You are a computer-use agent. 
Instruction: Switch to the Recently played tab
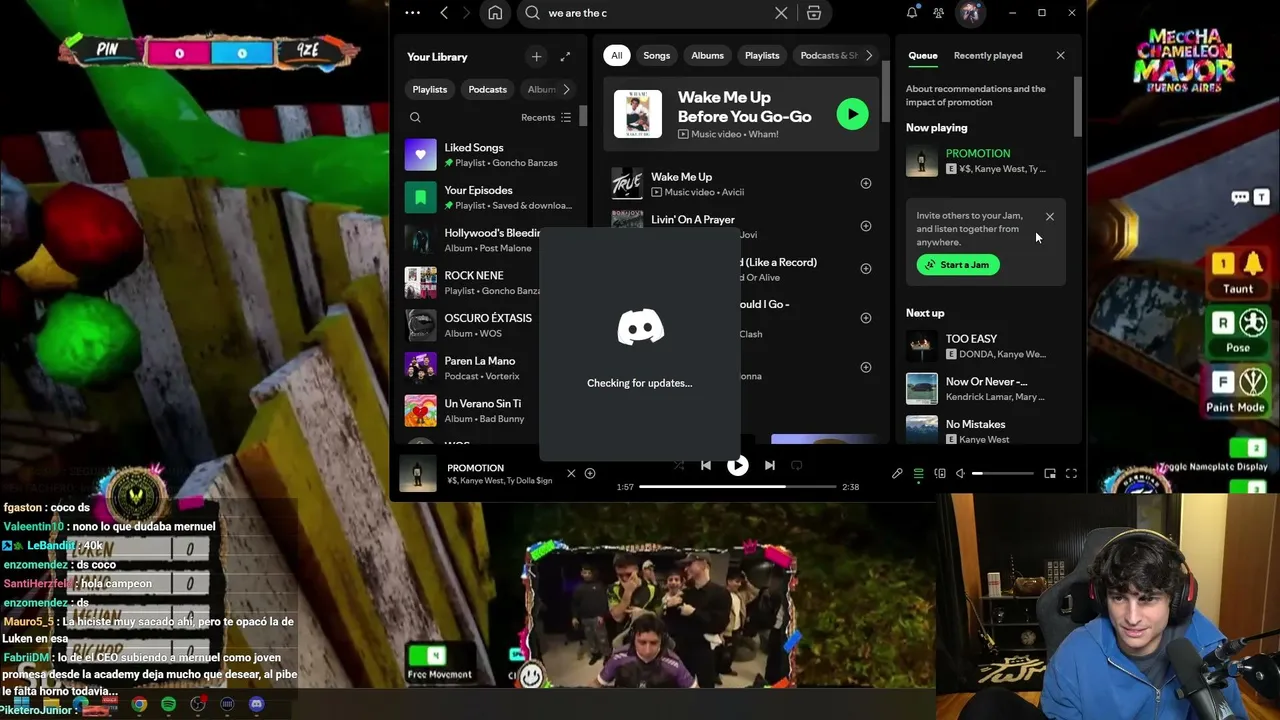click(988, 56)
